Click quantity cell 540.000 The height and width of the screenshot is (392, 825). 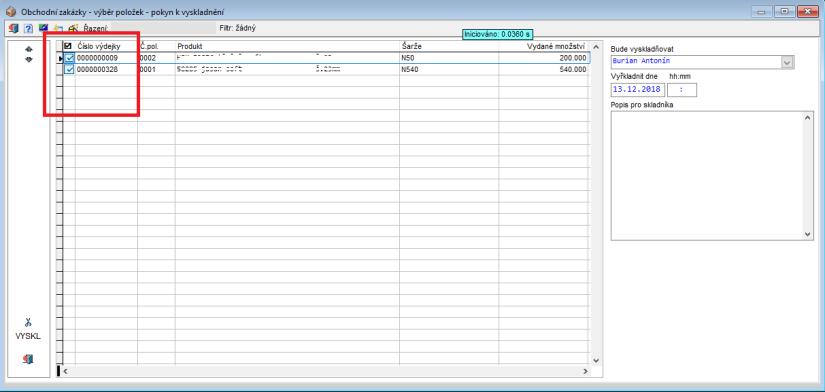click(544, 69)
